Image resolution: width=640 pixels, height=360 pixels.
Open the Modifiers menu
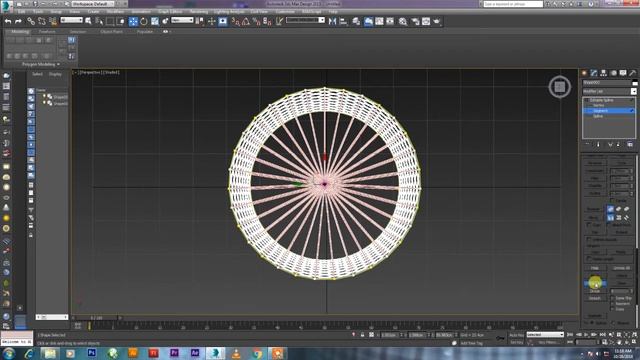116,12
